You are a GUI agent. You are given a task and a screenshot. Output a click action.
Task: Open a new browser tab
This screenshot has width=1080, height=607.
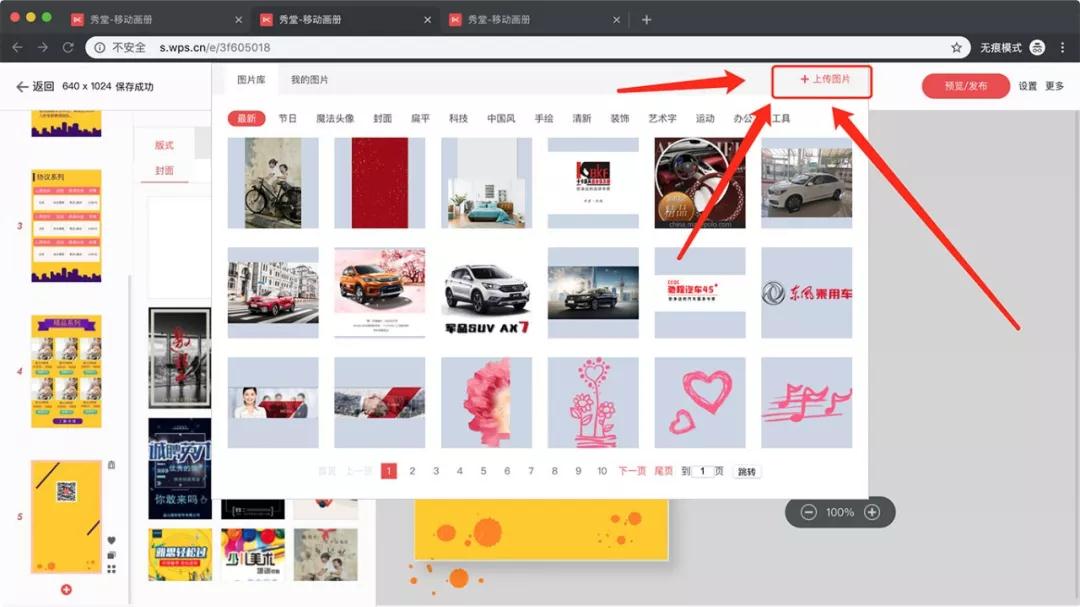tap(646, 20)
